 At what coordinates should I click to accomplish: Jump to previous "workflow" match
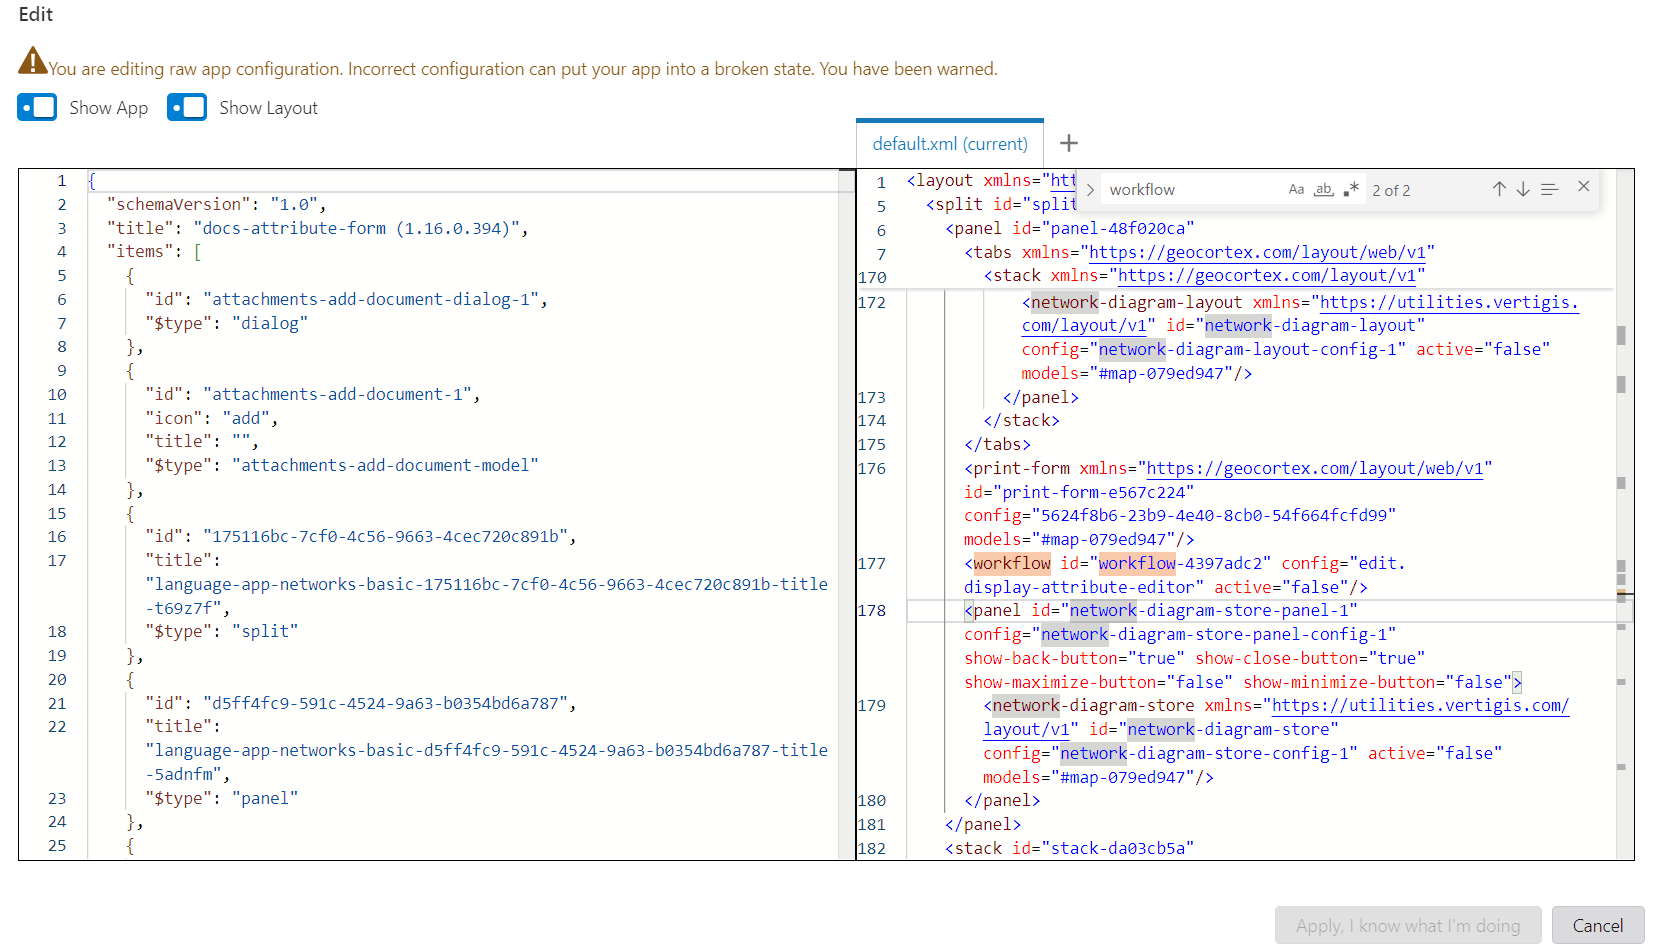pyautogui.click(x=1499, y=188)
